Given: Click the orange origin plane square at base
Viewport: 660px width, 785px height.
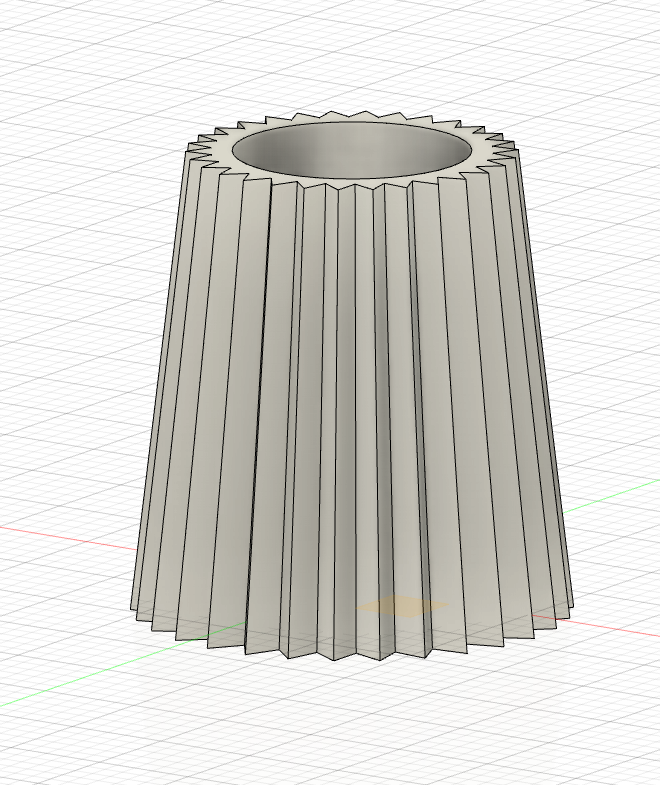Looking at the screenshot, I should pyautogui.click(x=402, y=606).
